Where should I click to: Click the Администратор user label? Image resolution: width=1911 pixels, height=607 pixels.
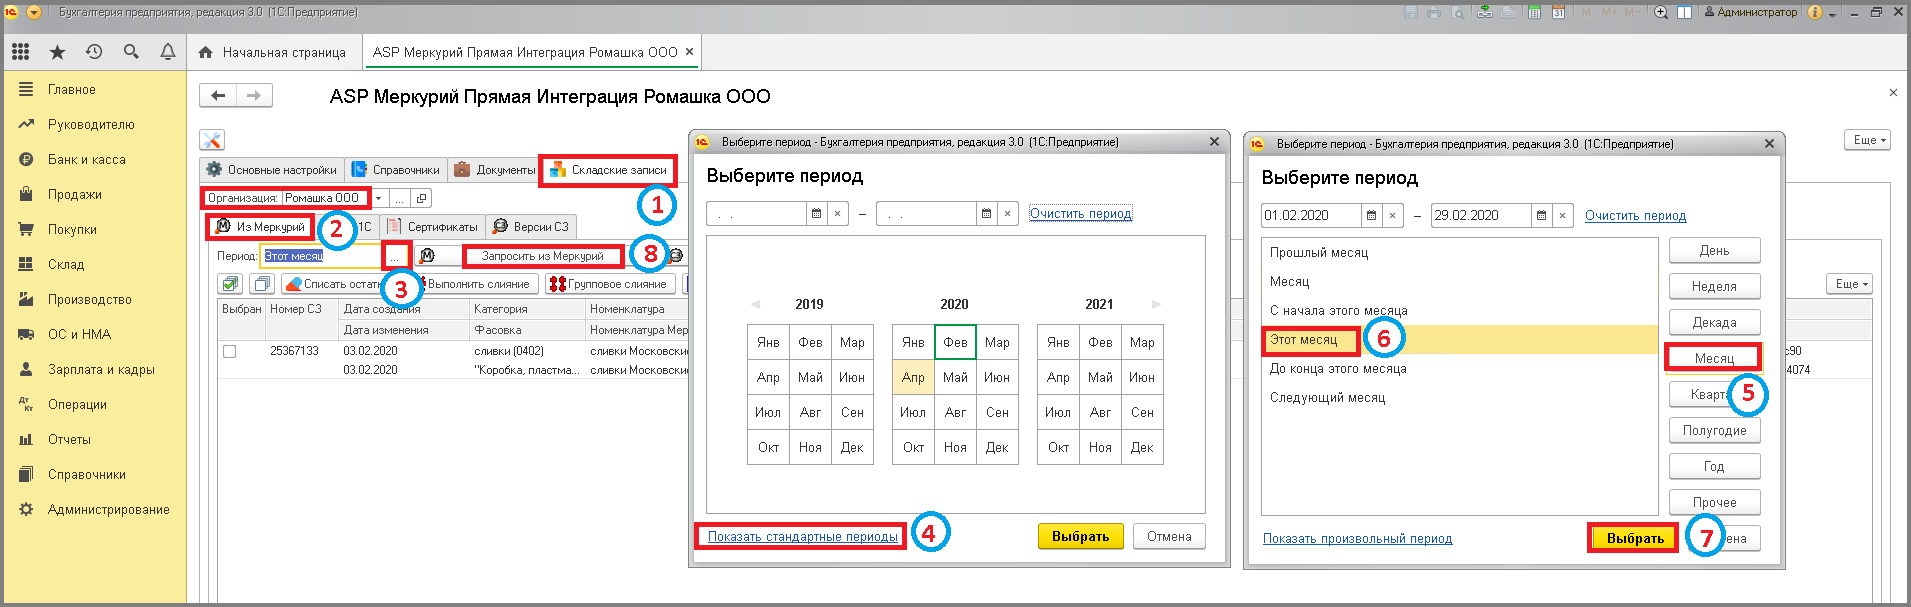pyautogui.click(x=1751, y=12)
